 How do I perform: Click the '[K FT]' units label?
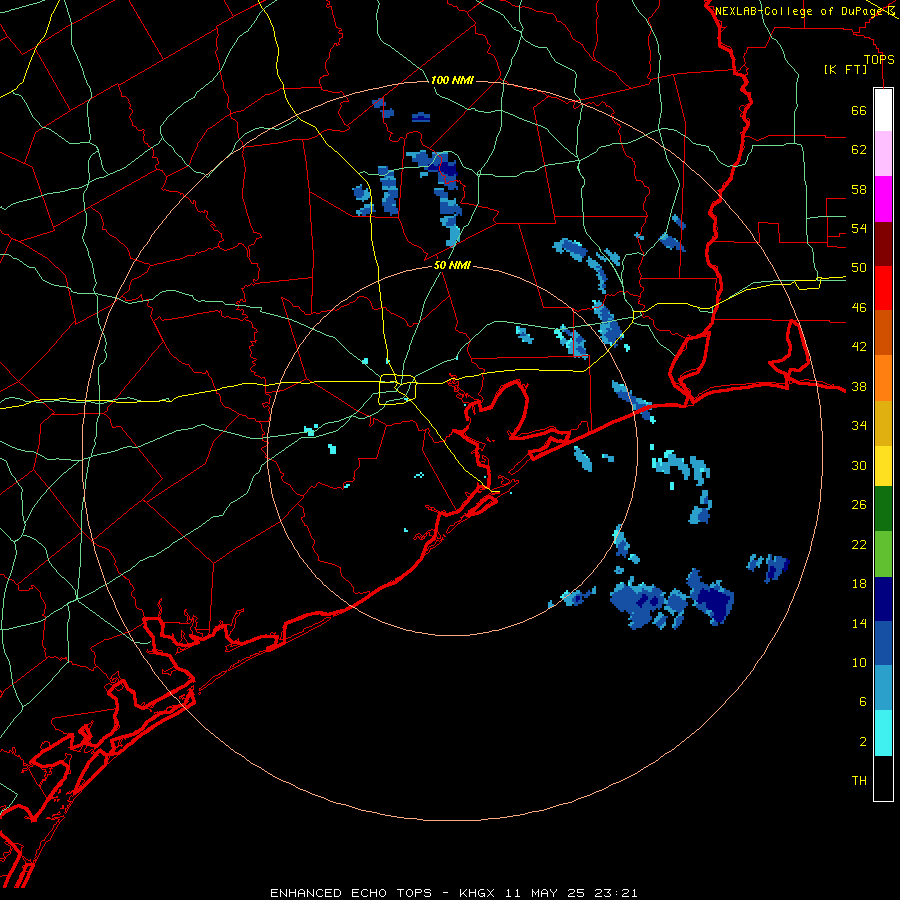pos(845,70)
